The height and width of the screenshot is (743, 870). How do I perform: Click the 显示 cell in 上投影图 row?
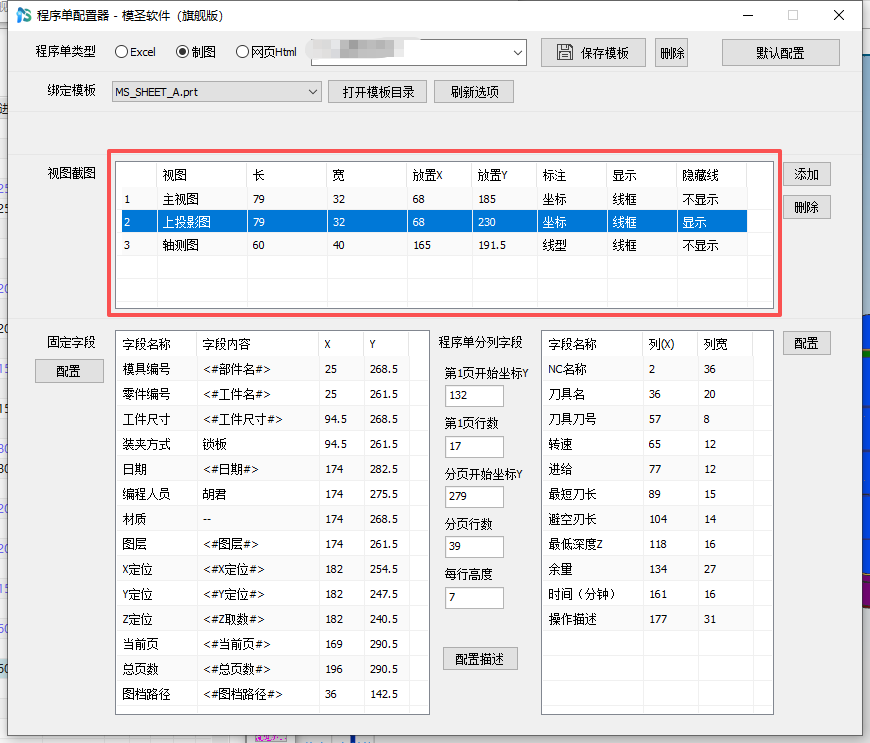(x=711, y=222)
